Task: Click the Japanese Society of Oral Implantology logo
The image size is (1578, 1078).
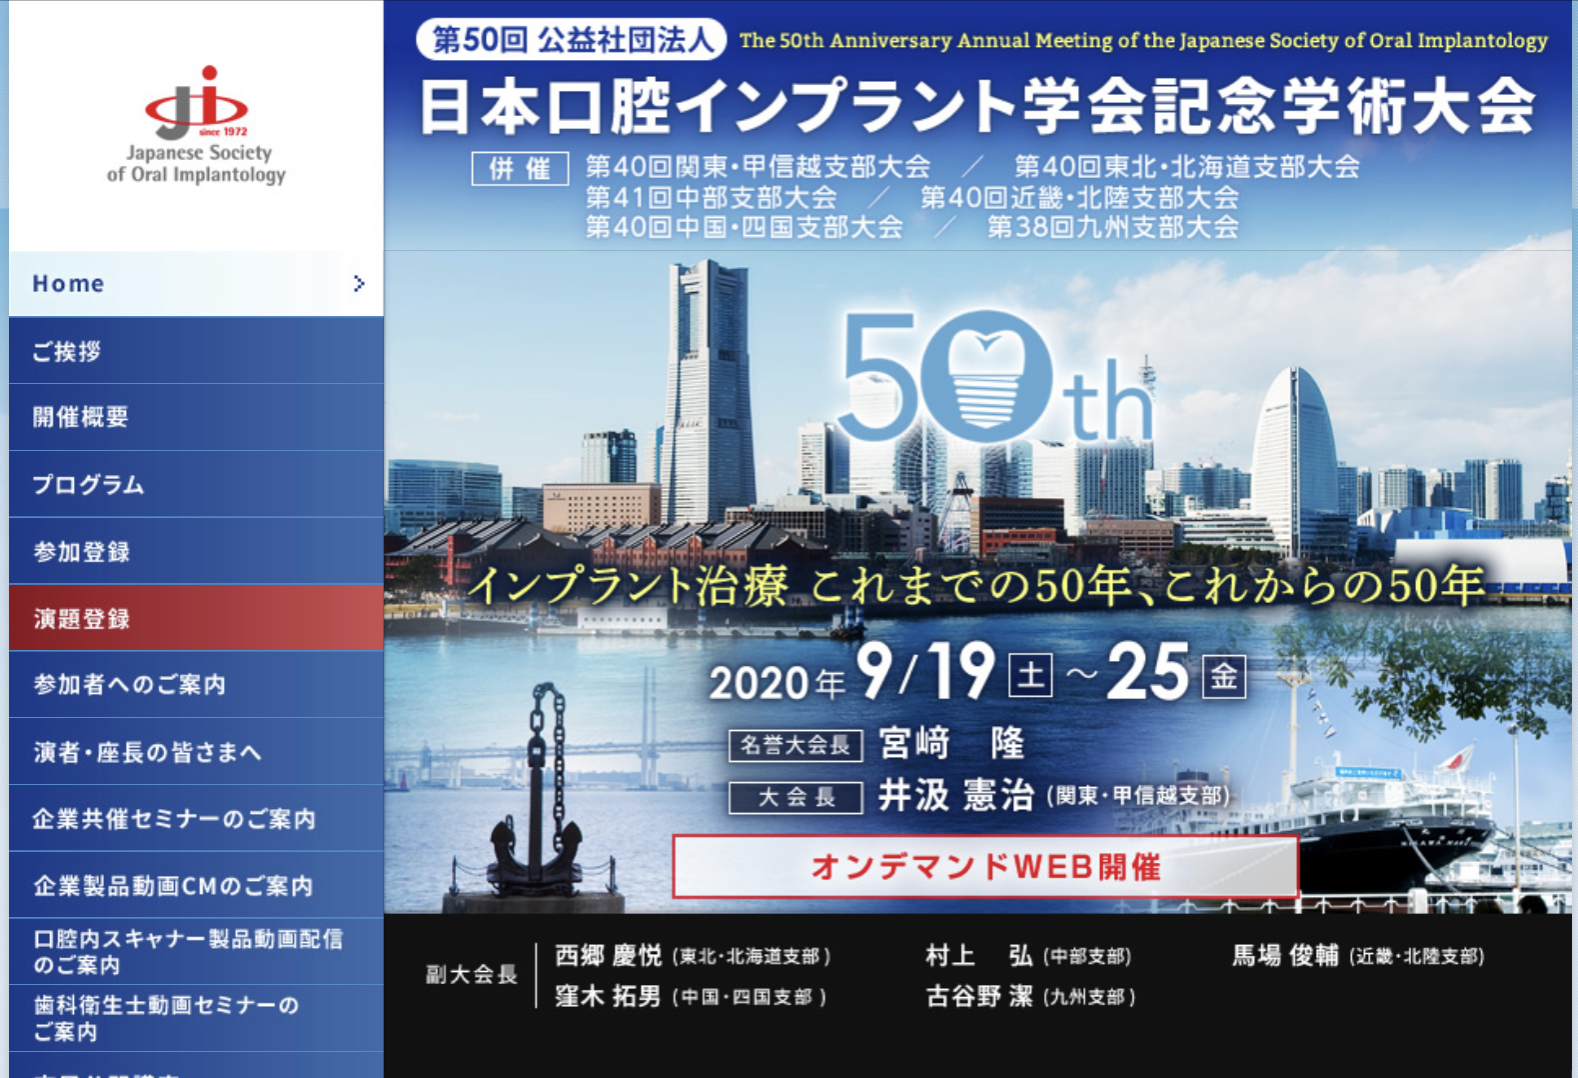Action: [196, 126]
